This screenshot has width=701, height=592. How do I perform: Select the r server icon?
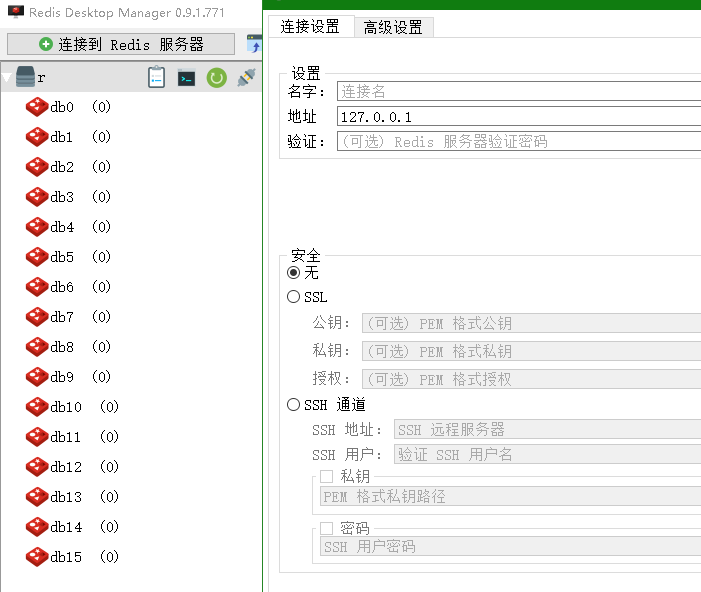(25, 77)
